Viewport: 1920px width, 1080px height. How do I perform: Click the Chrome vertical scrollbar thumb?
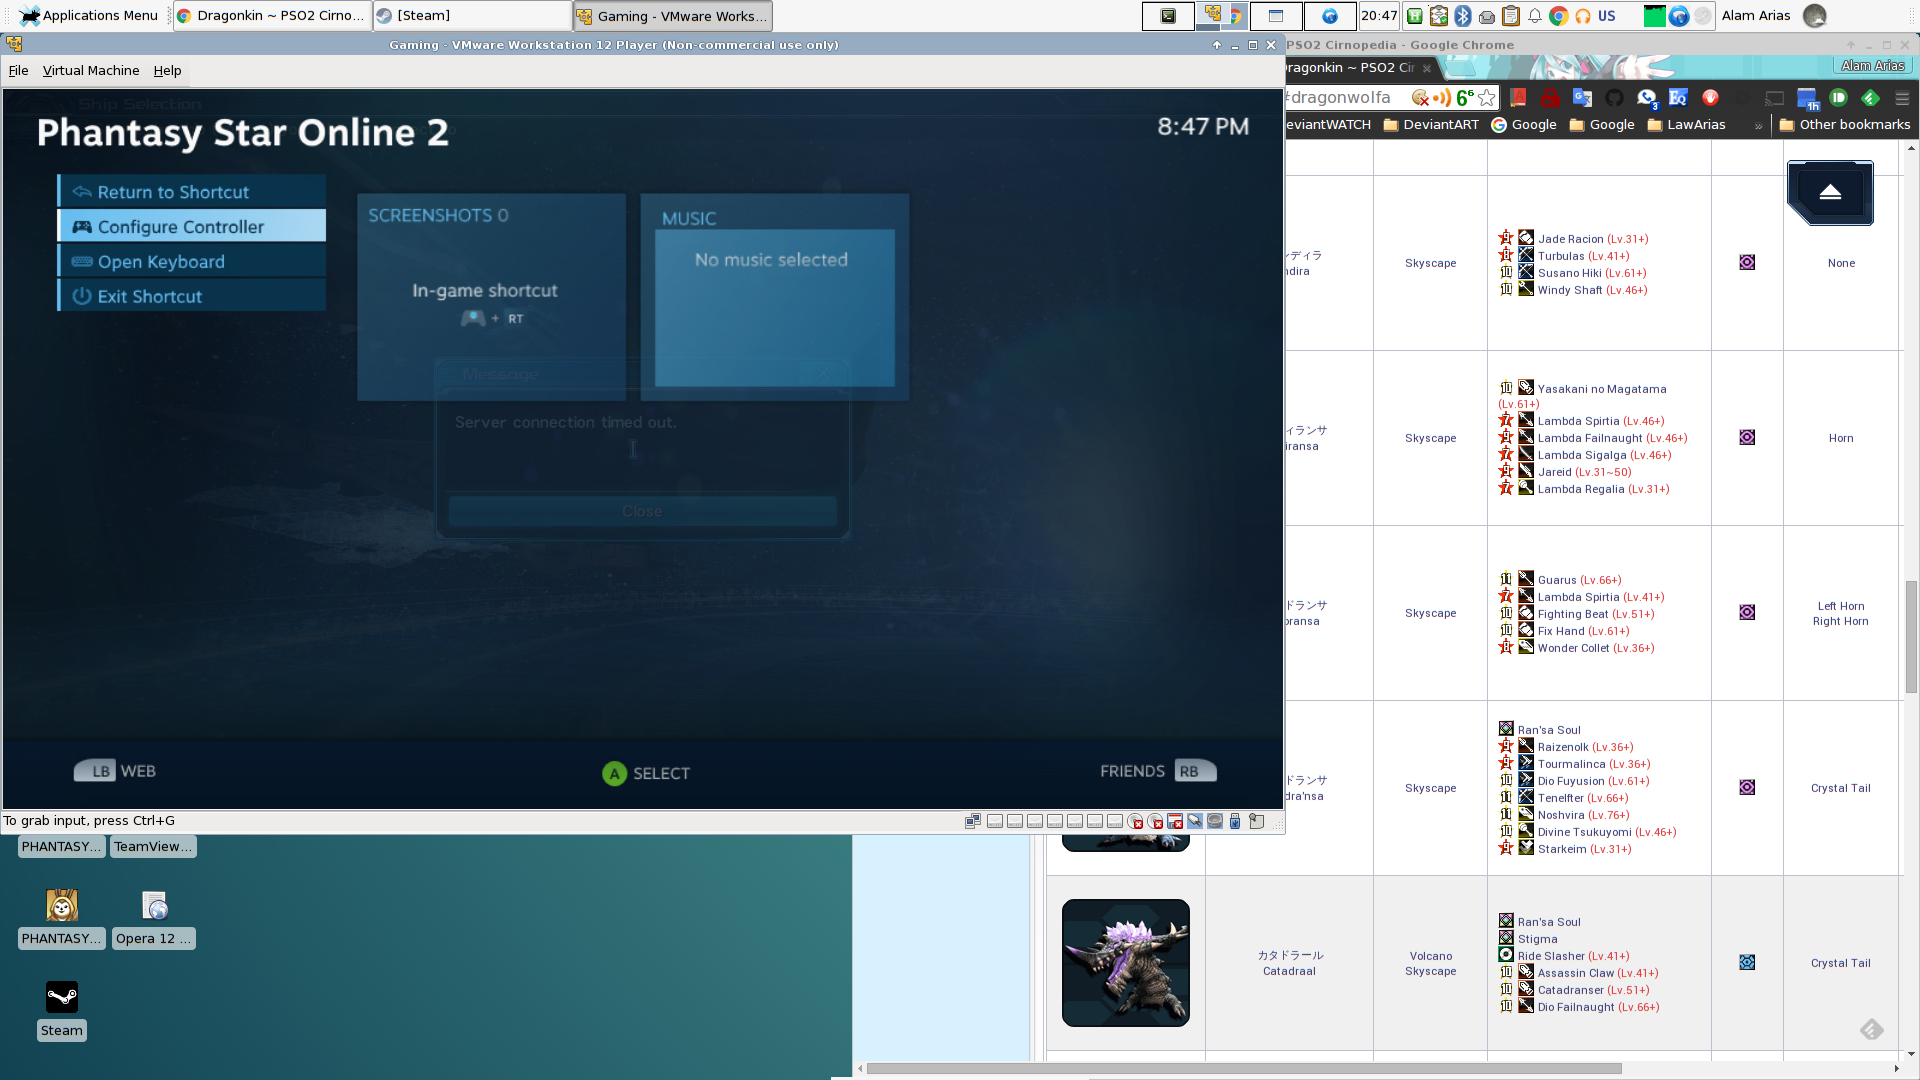(x=1911, y=636)
